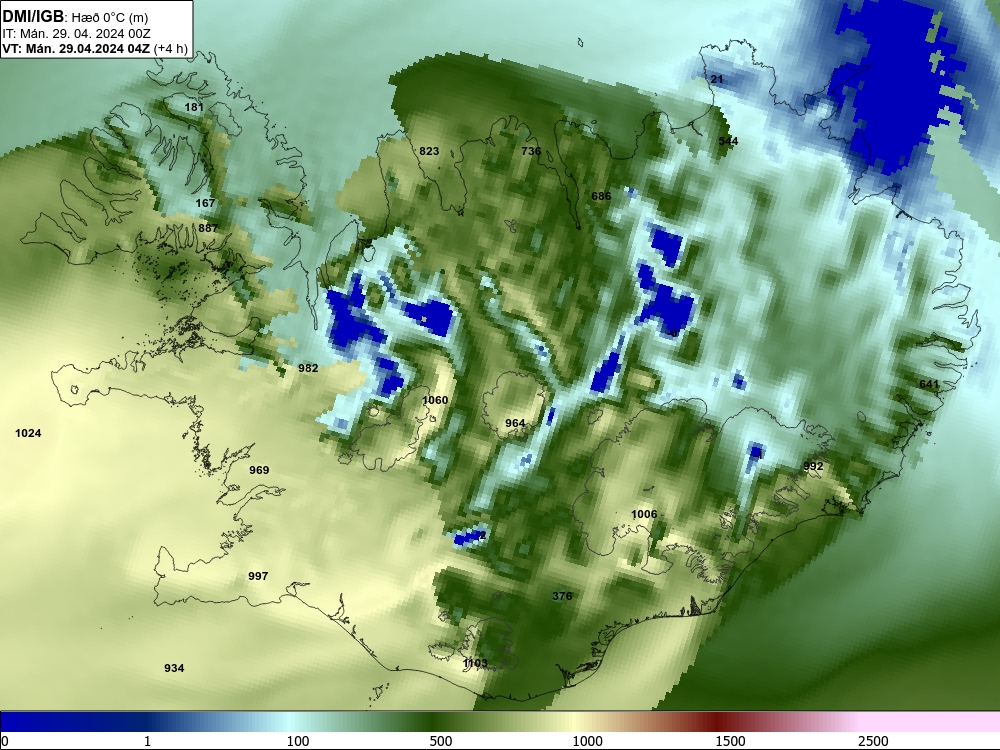The width and height of the screenshot is (1000, 750).
Task: Click the map value 982
Action: click(308, 368)
